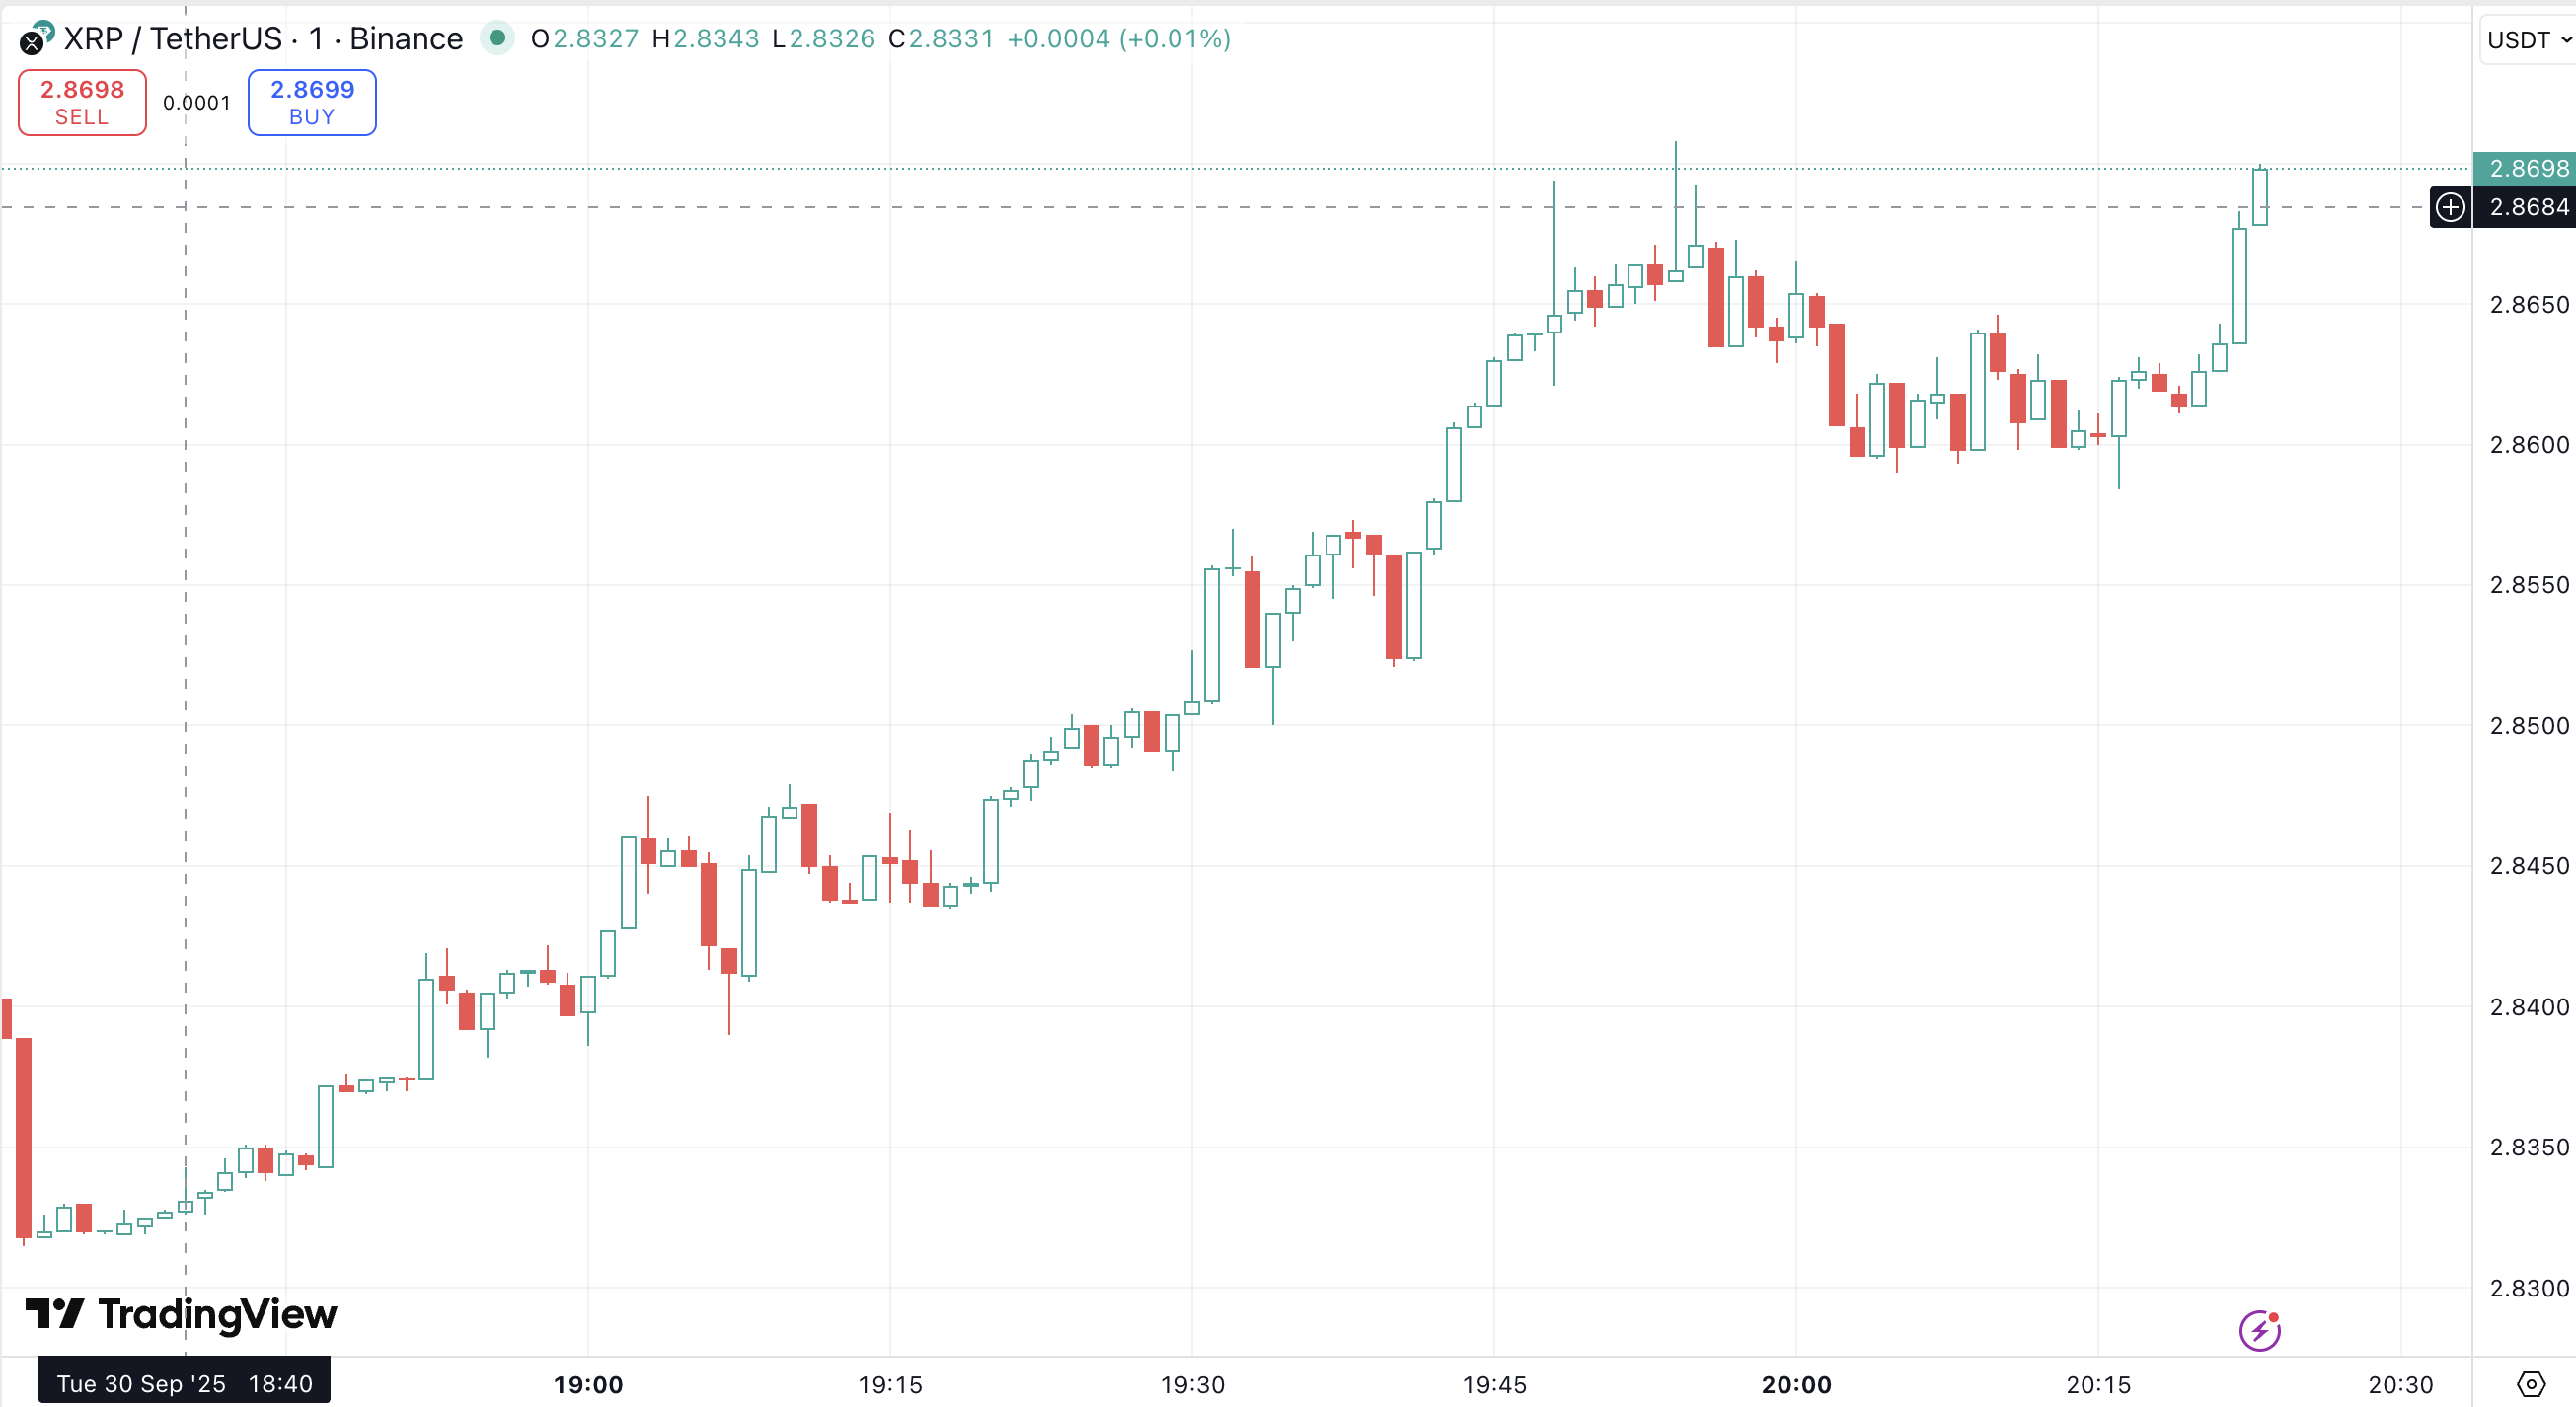The height and width of the screenshot is (1407, 2576).
Task: Click the green market status dot
Action: (497, 38)
